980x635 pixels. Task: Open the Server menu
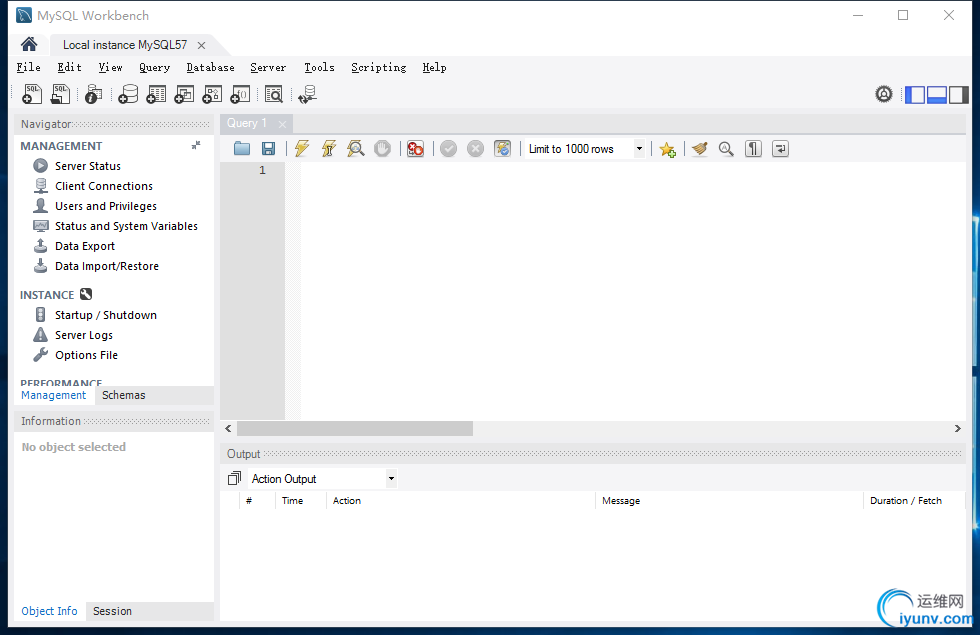268,68
